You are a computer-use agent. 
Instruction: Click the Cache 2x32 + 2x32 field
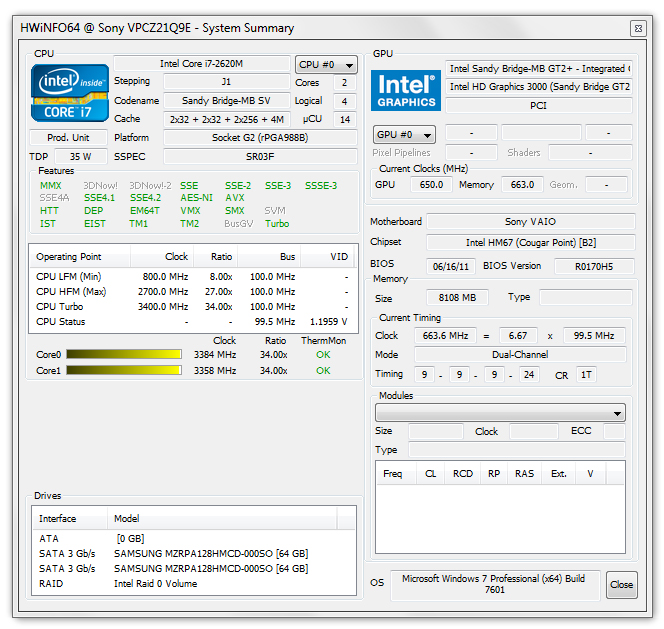click(227, 119)
